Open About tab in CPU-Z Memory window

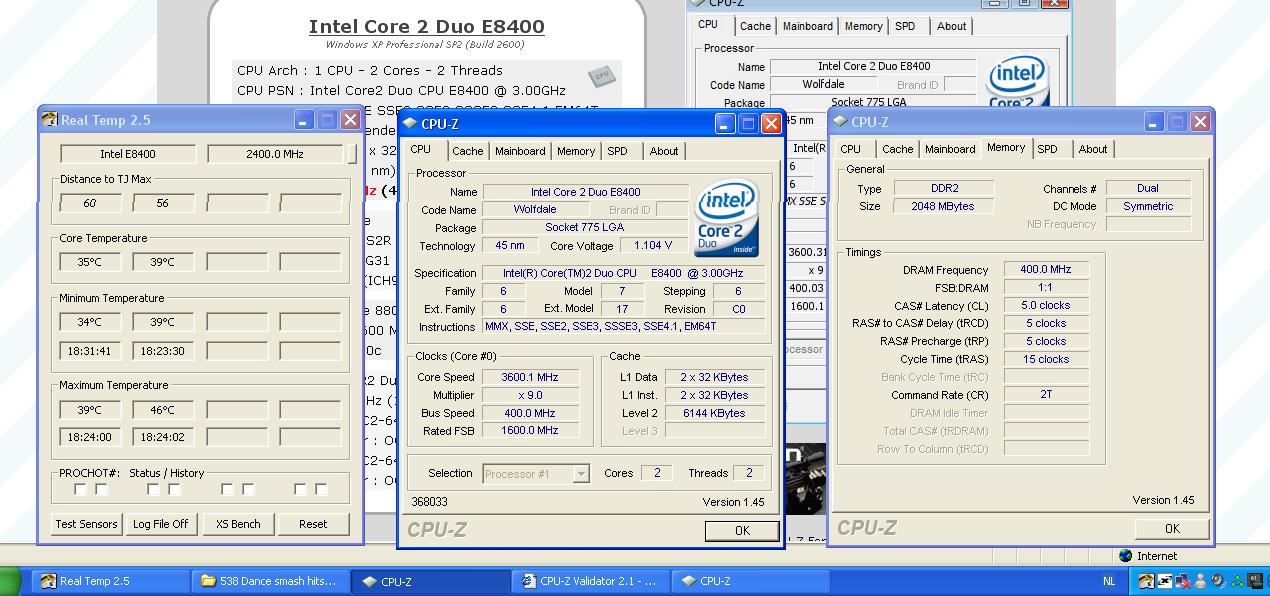pyautogui.click(x=1093, y=149)
